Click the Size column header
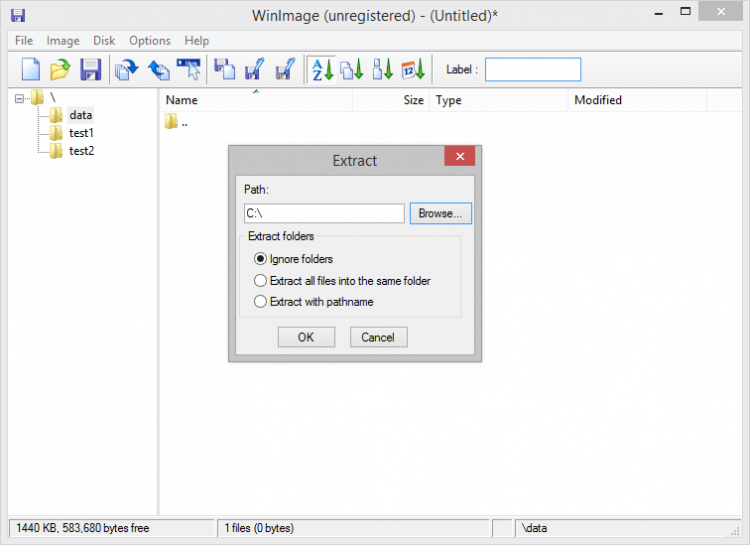750x545 pixels. coord(391,100)
